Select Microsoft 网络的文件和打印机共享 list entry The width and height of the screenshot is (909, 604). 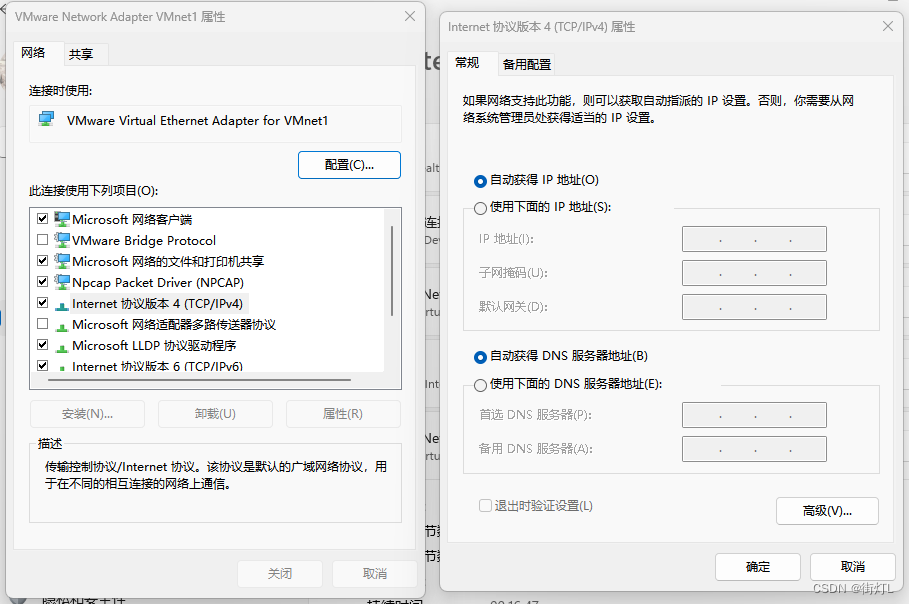click(x=168, y=261)
